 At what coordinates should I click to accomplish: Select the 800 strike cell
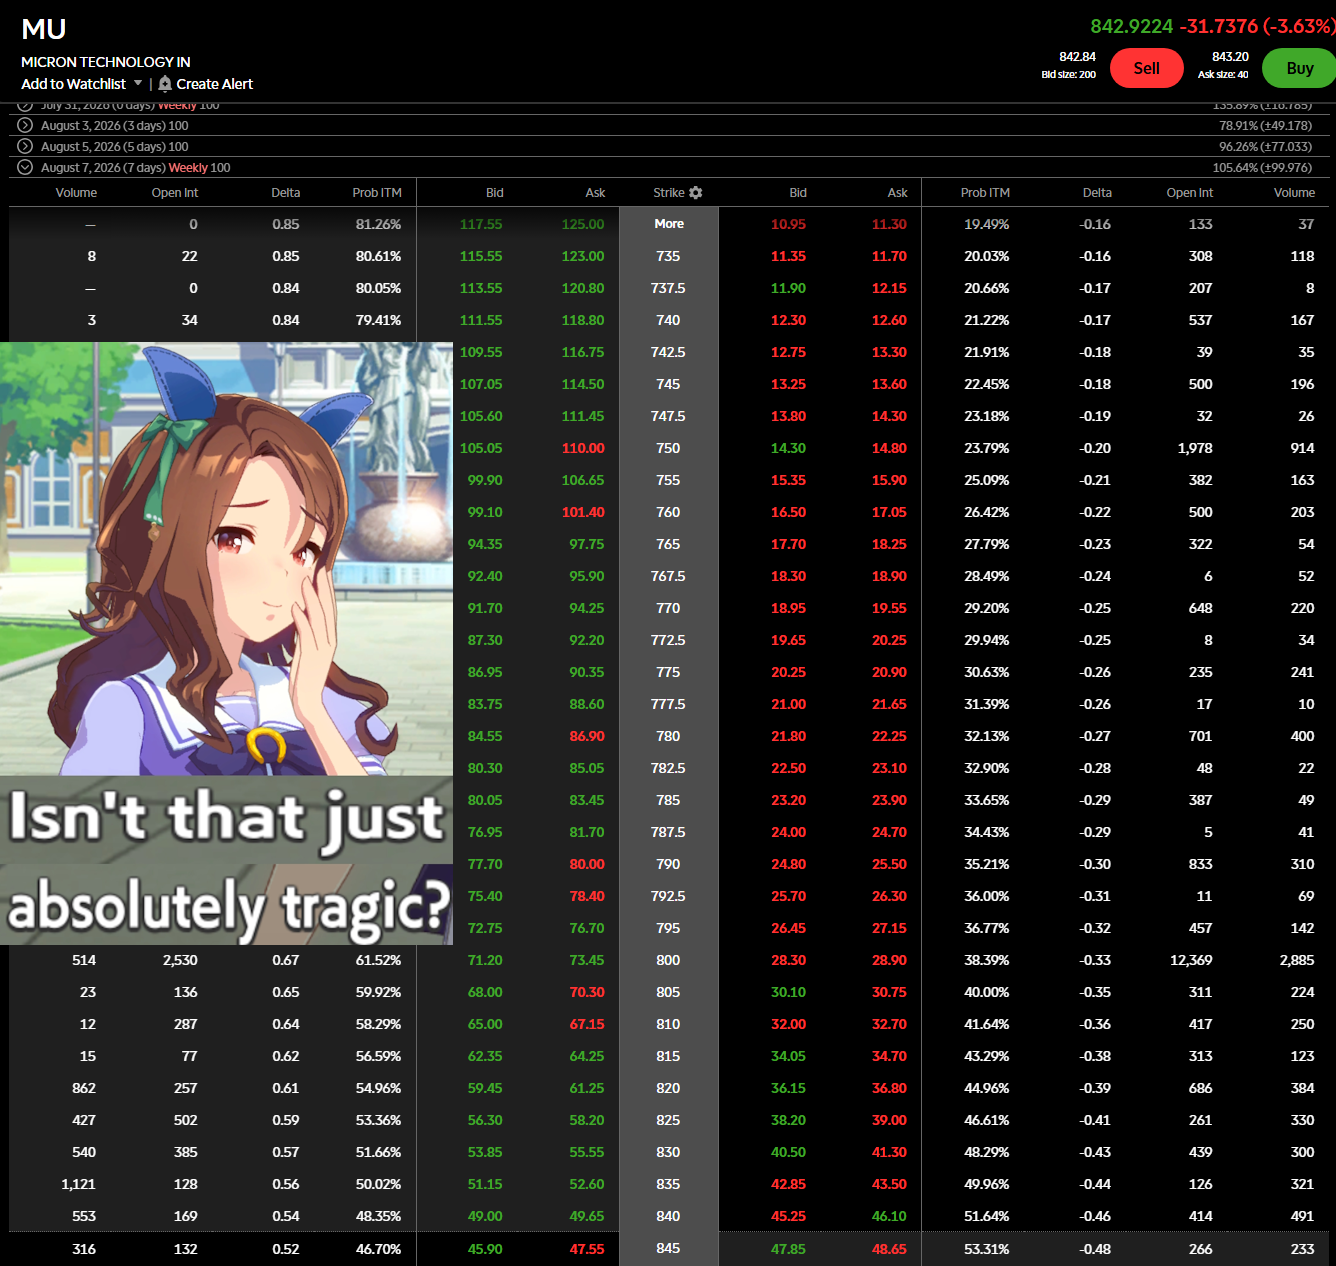tap(668, 960)
